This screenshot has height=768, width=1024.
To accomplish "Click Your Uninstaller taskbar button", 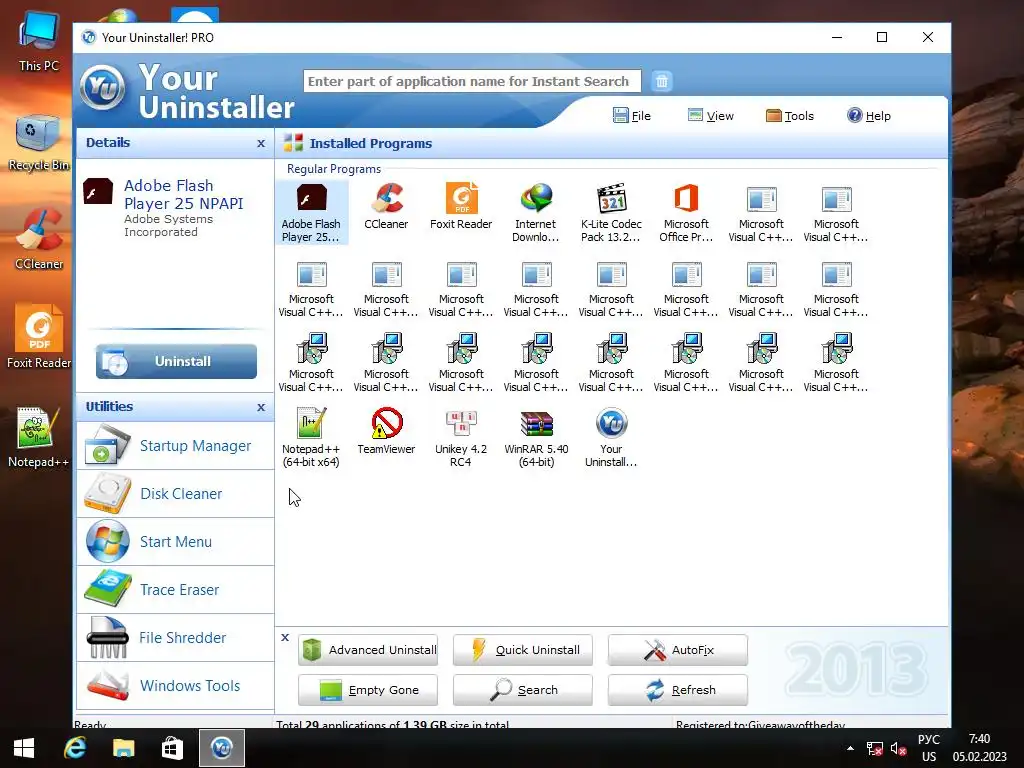I will point(222,748).
